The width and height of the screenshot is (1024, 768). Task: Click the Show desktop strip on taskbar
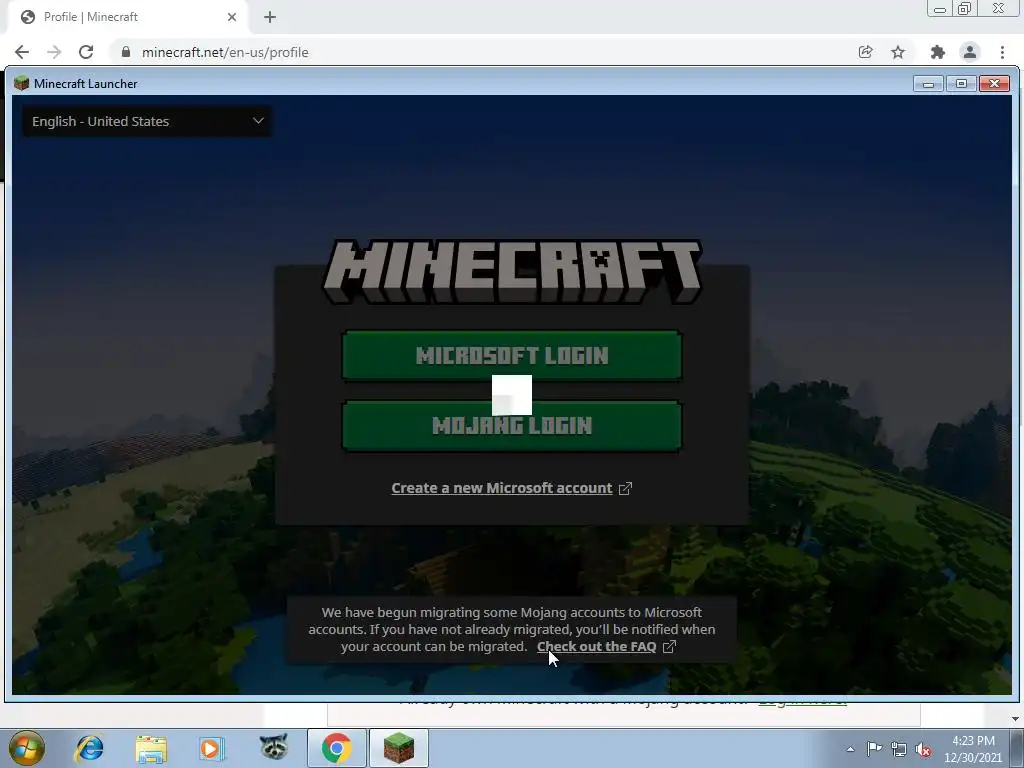click(x=1017, y=748)
